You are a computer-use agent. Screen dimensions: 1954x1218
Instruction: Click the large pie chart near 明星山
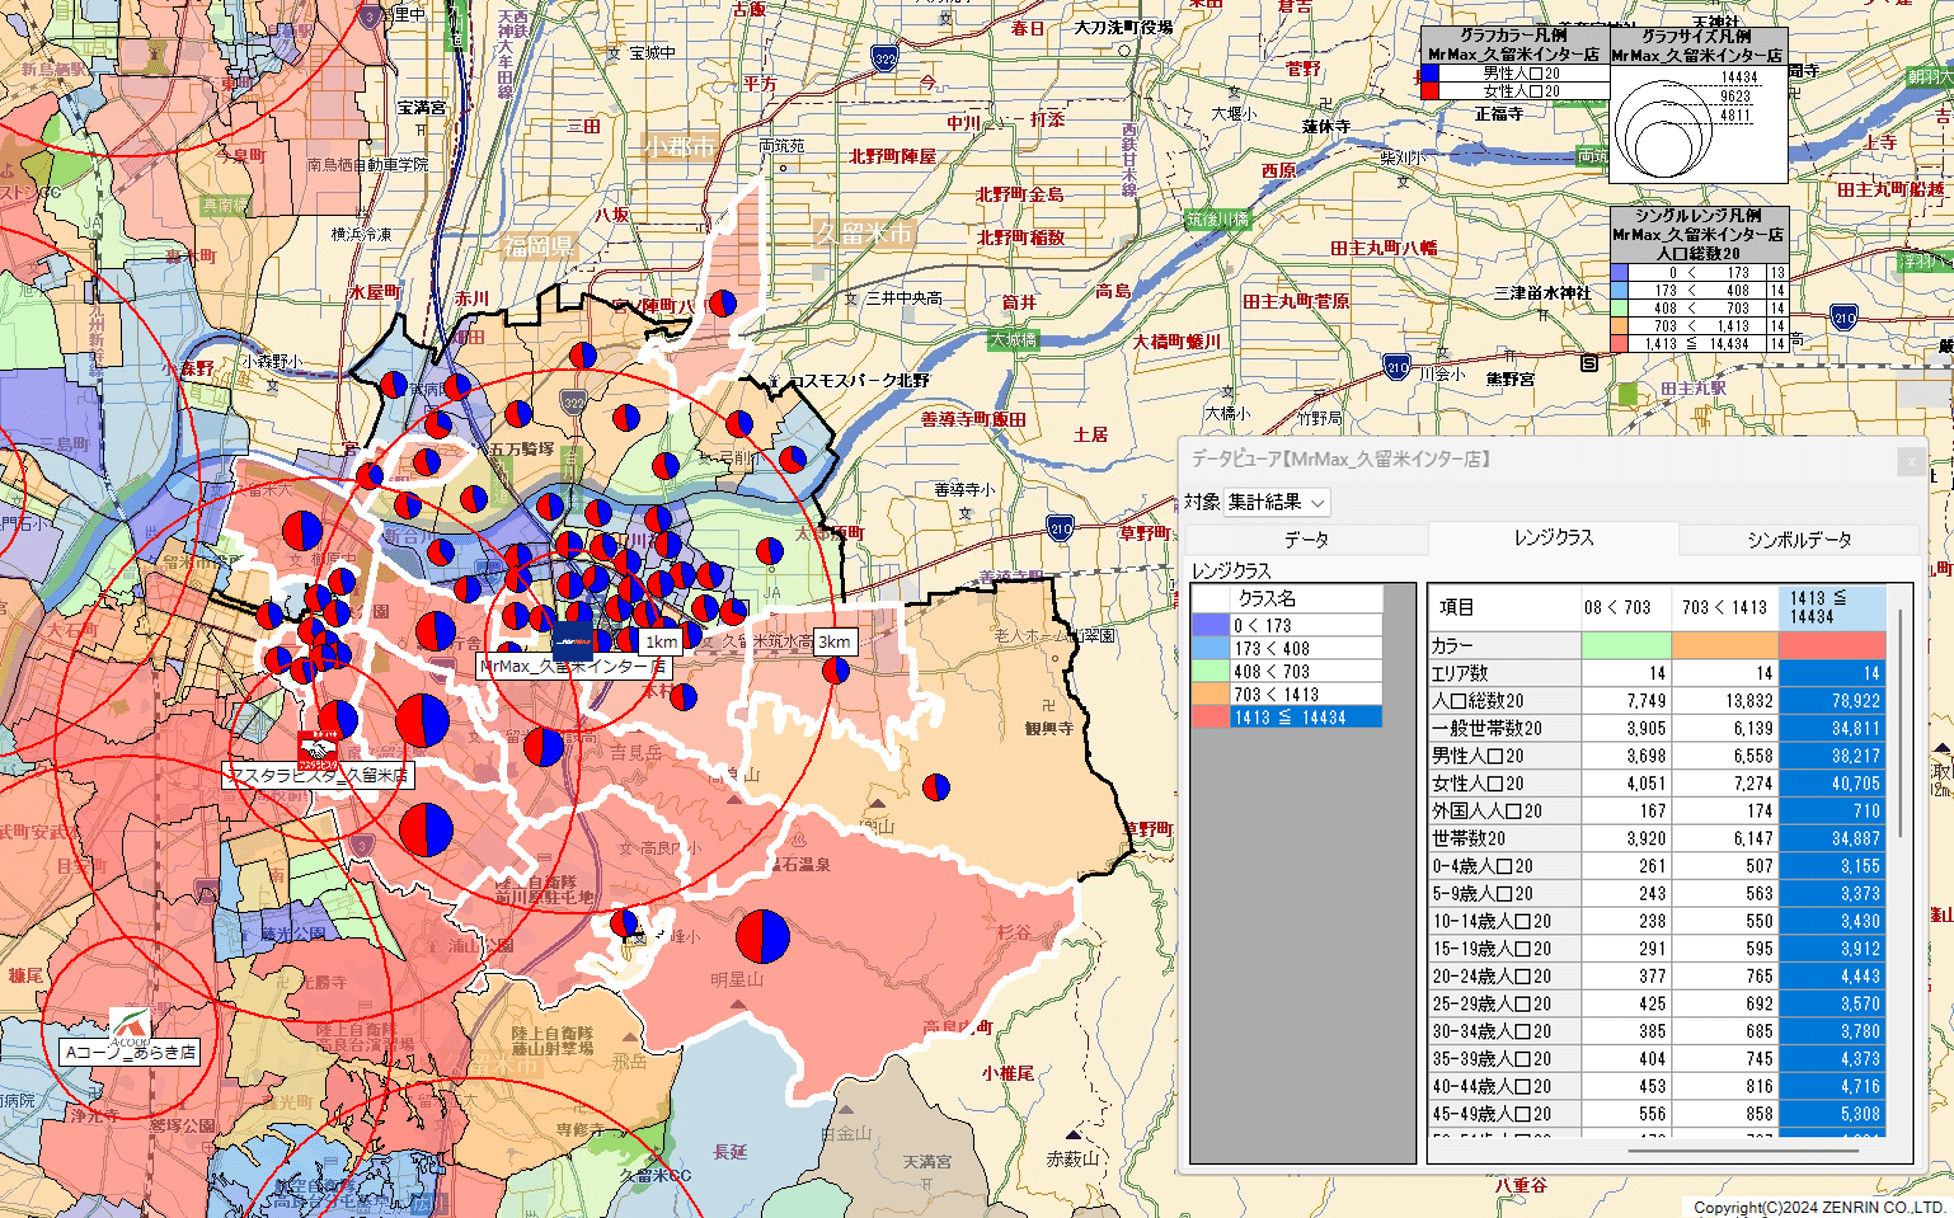(x=763, y=936)
